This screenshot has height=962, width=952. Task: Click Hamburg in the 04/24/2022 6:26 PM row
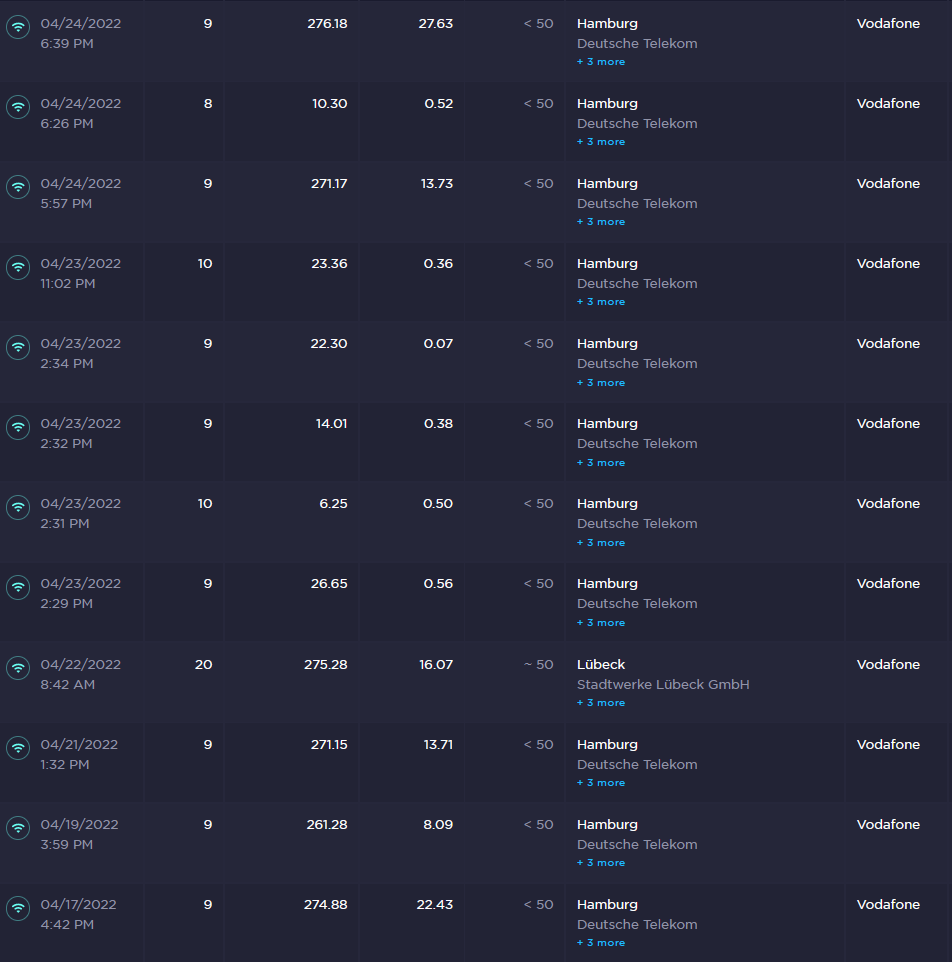point(607,104)
